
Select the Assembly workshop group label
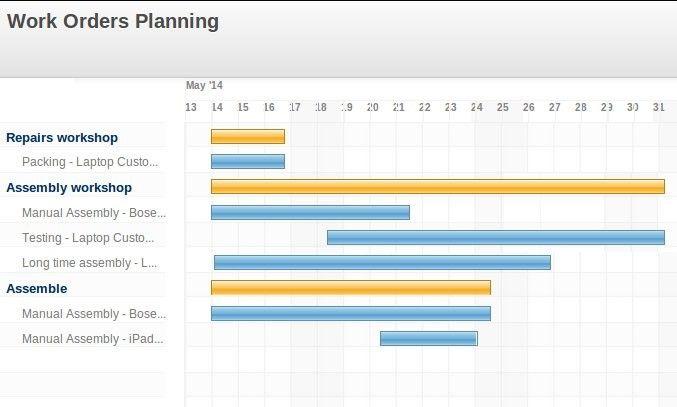point(69,188)
